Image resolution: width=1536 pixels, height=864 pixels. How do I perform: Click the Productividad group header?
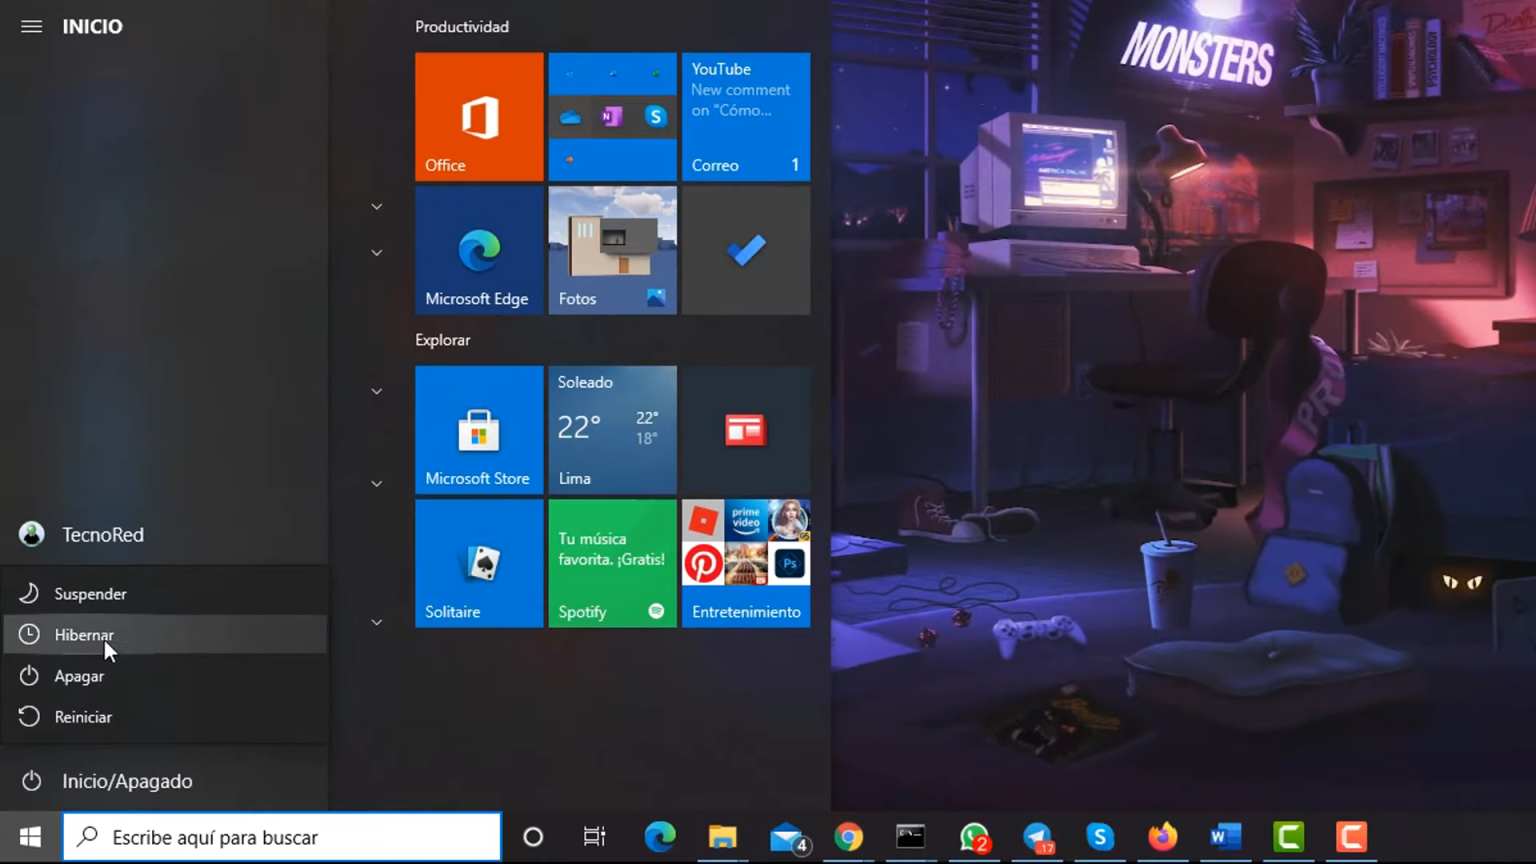[x=462, y=27]
